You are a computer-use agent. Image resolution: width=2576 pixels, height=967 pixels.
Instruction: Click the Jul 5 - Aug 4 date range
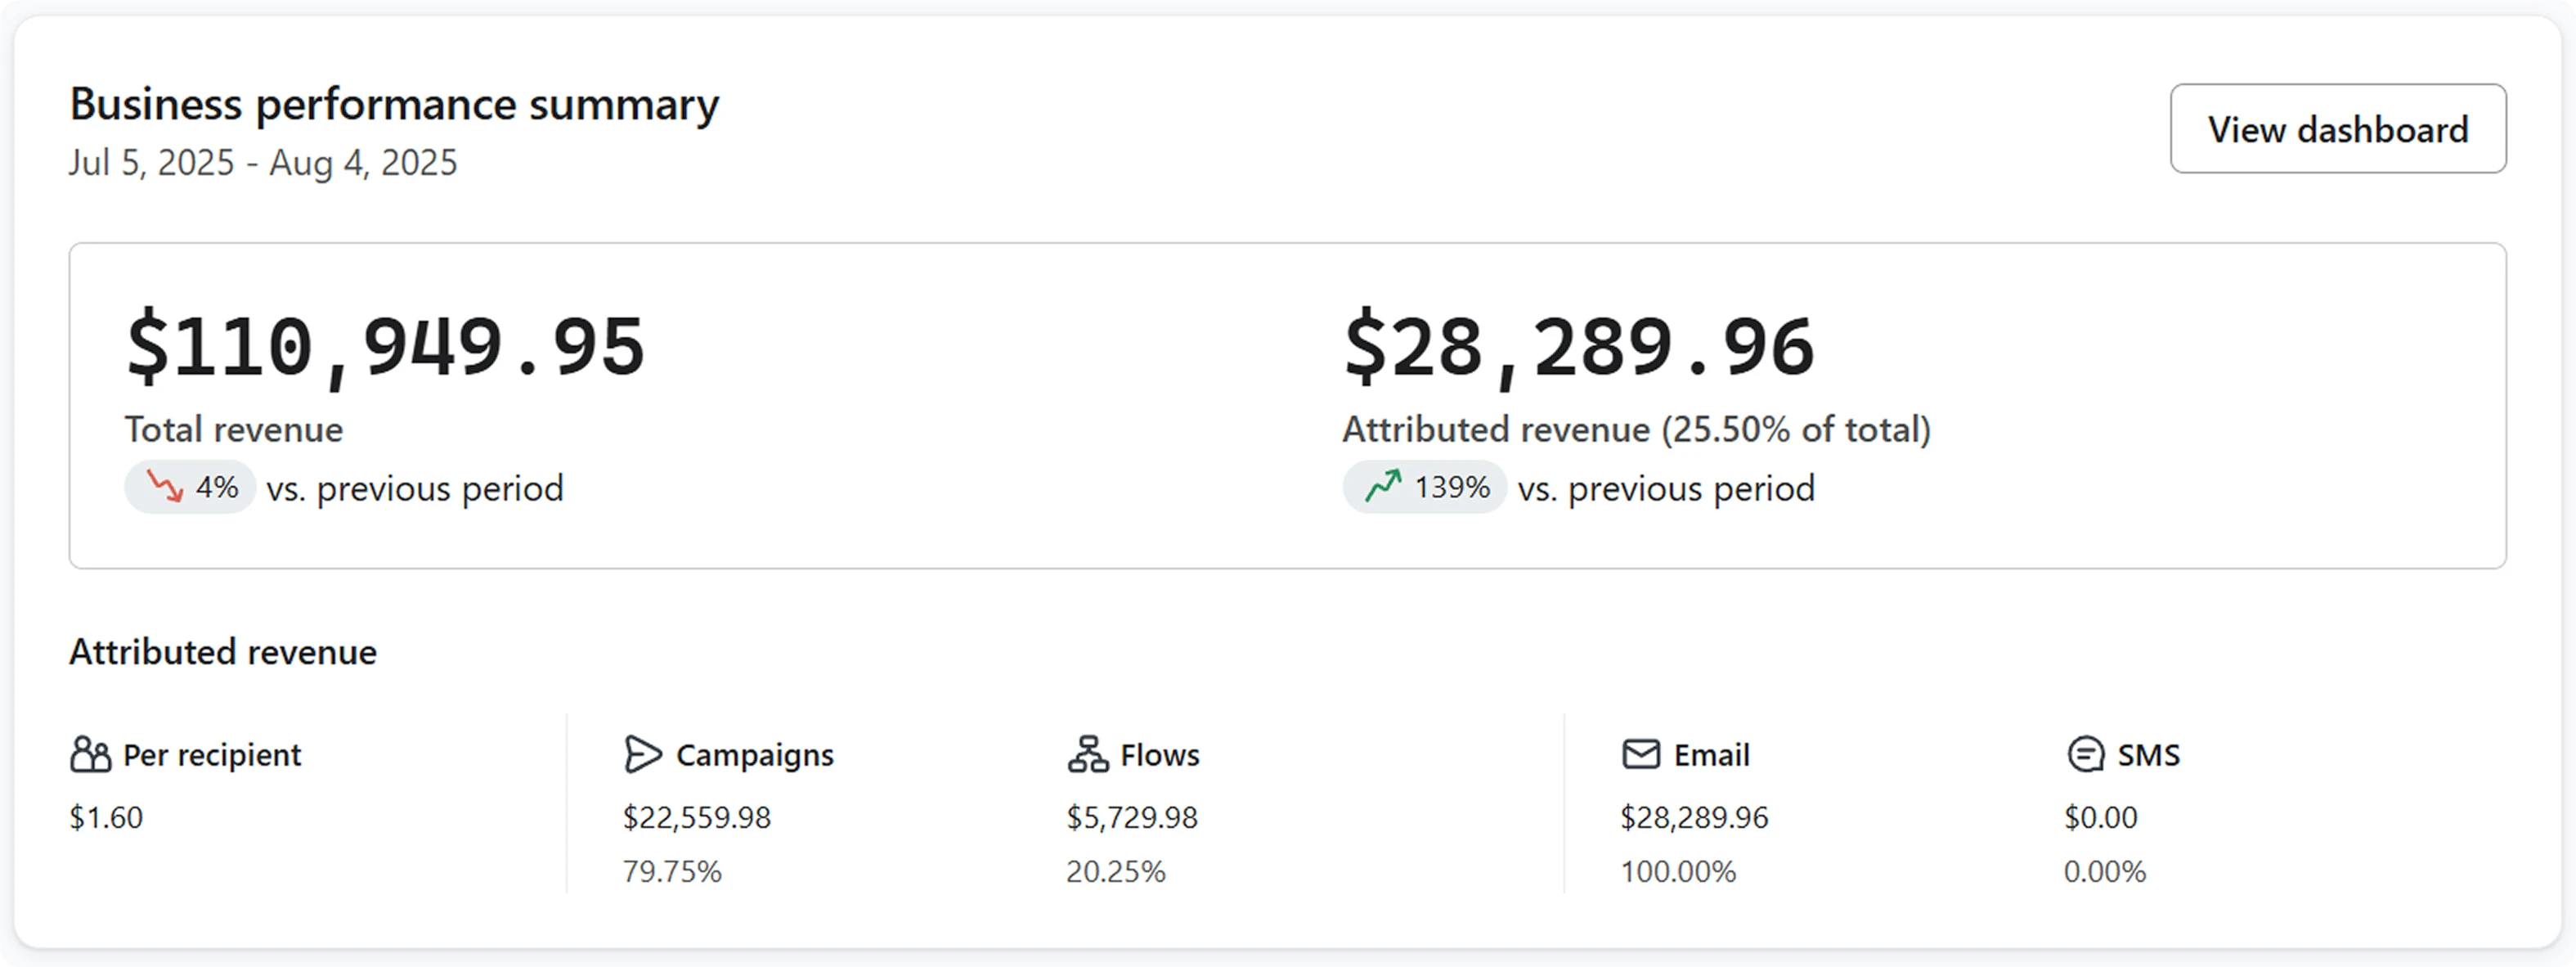pyautogui.click(x=263, y=162)
